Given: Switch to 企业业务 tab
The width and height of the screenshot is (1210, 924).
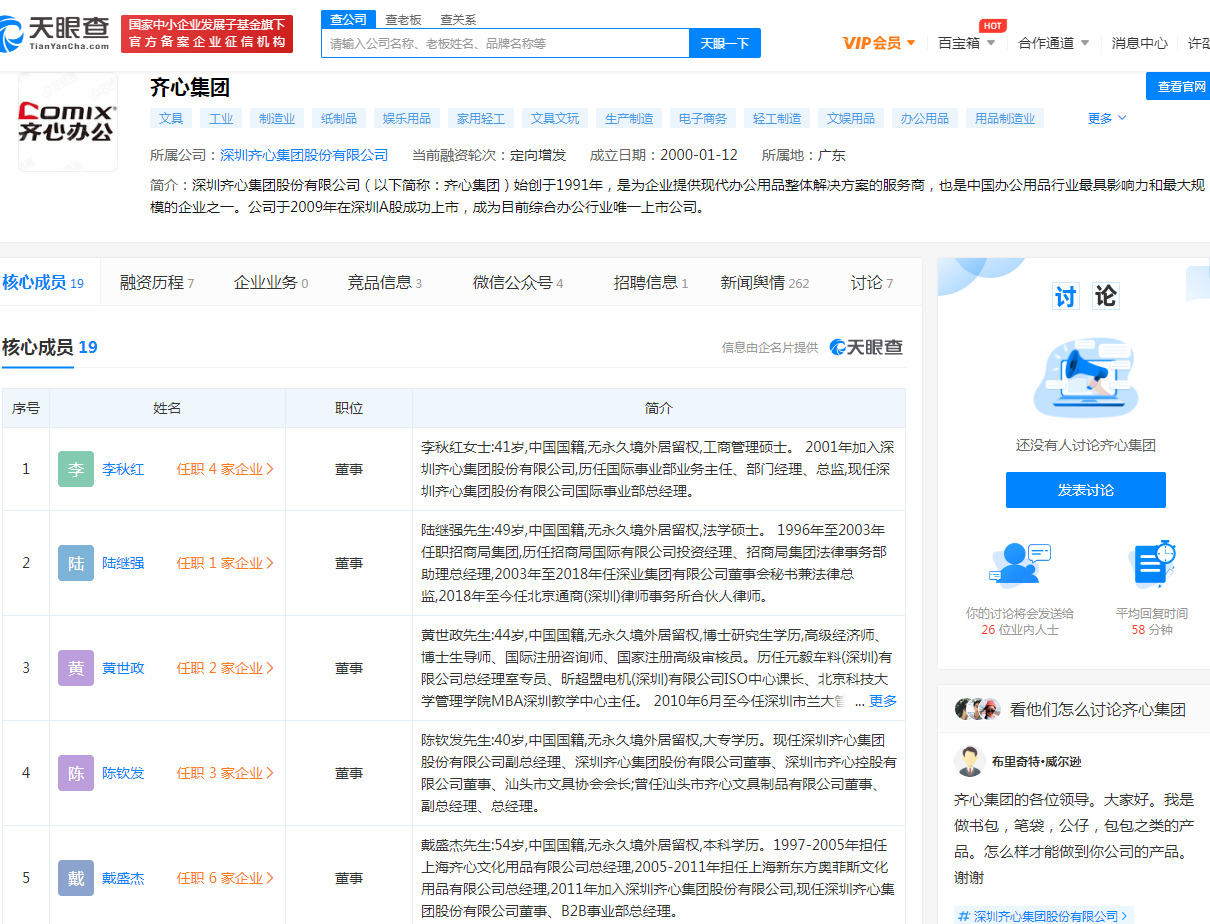Looking at the screenshot, I should click(271, 283).
